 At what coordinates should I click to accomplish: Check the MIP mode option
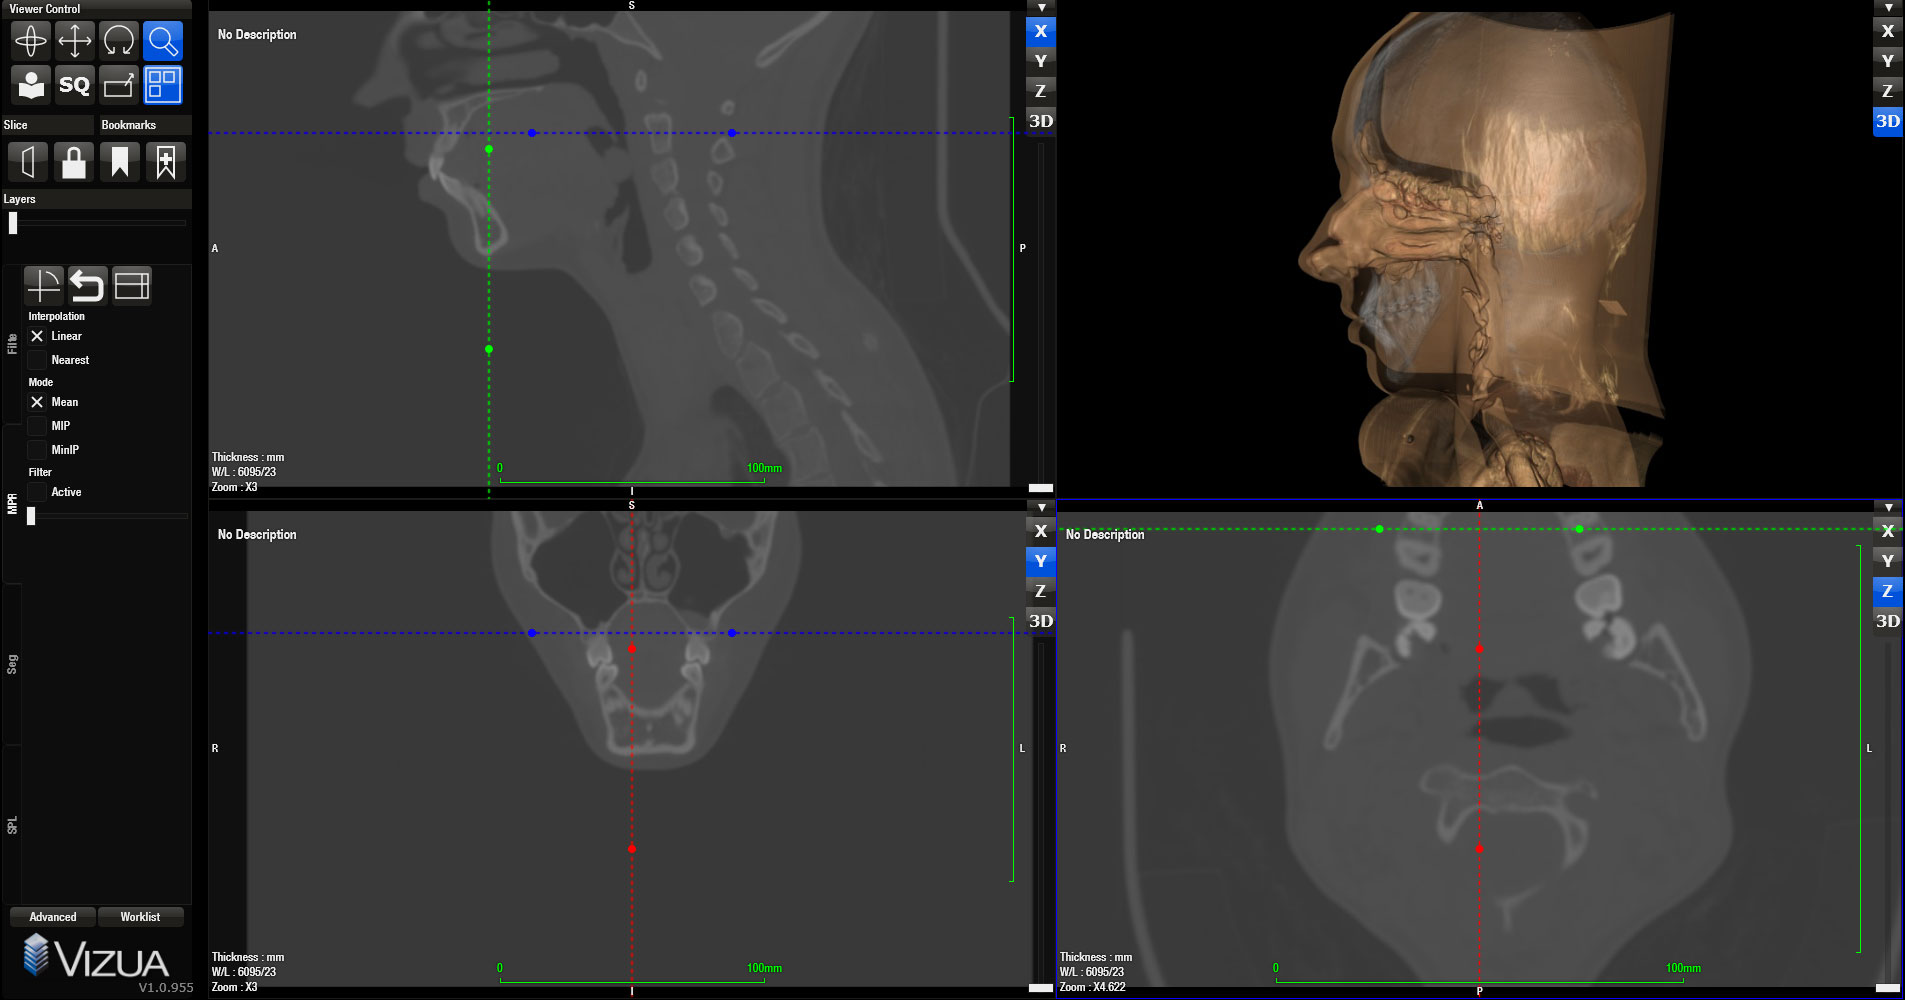pos(37,426)
